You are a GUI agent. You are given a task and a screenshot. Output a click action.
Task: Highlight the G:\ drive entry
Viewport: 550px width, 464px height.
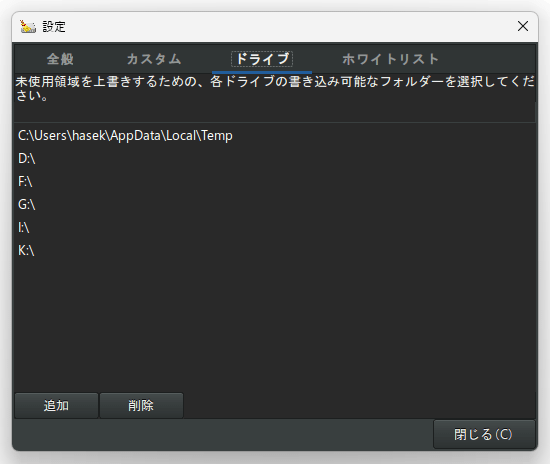(x=275, y=204)
